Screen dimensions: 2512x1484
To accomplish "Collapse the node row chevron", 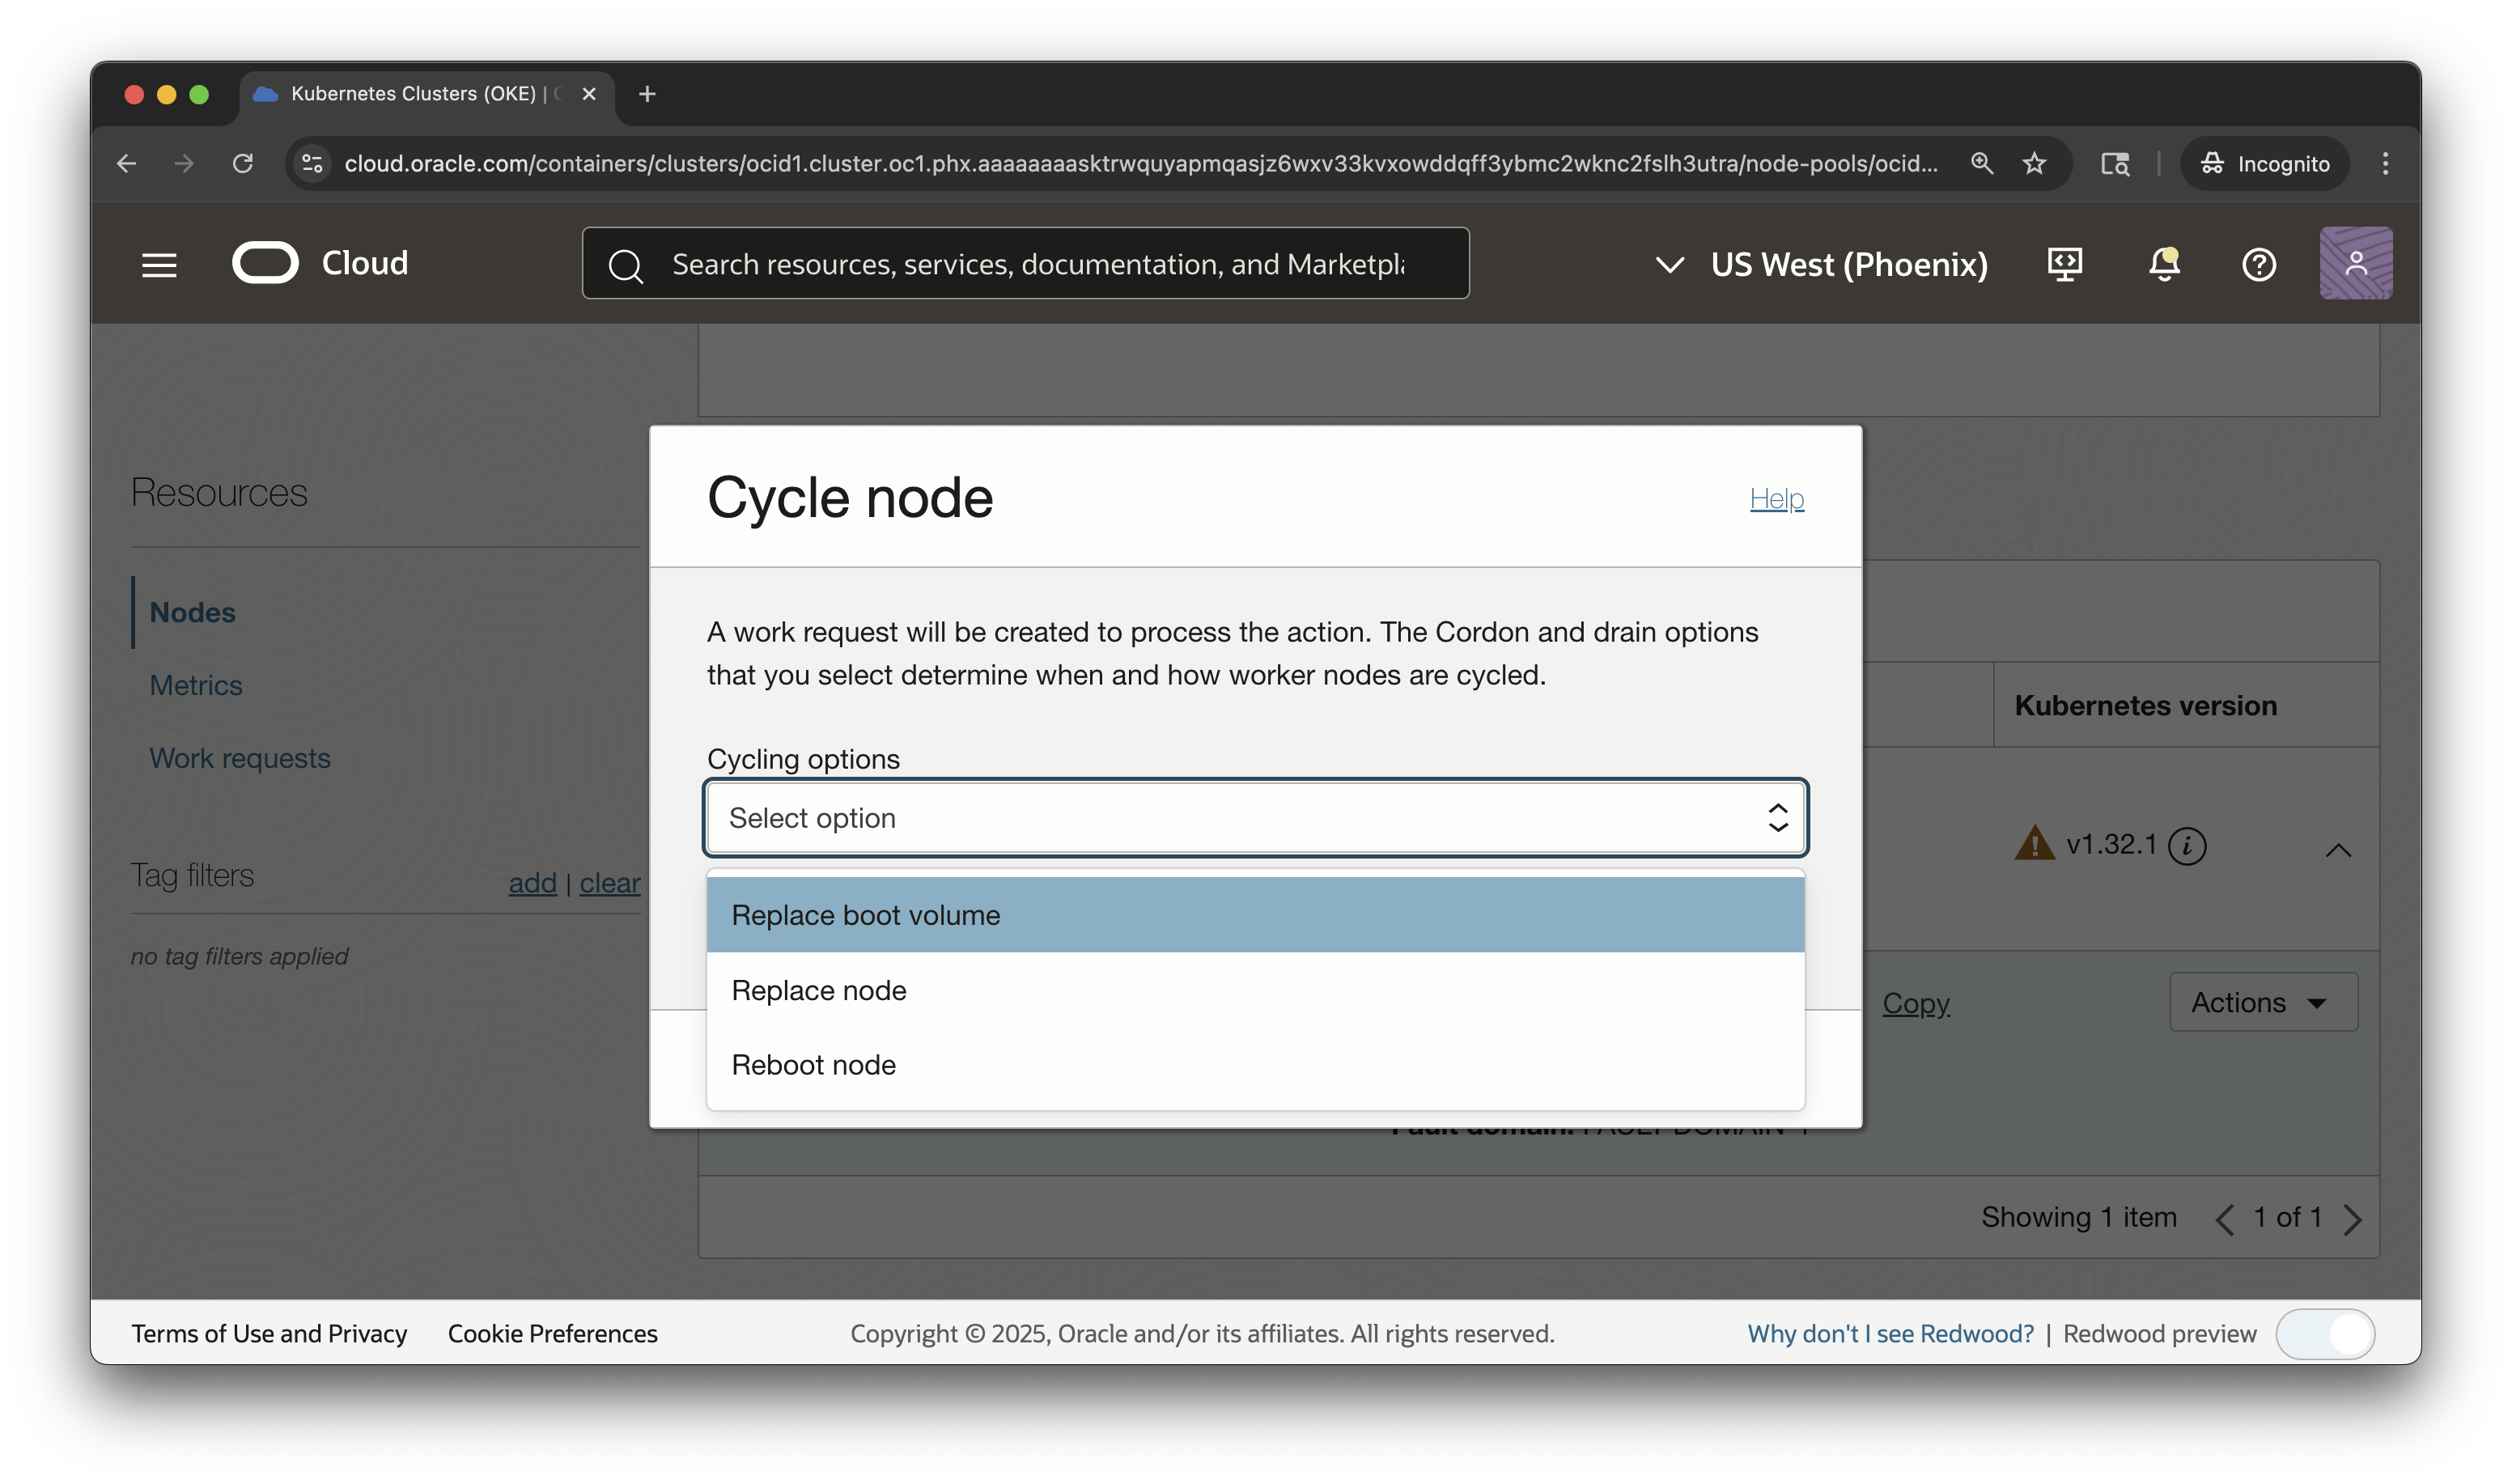I will 2337,850.
